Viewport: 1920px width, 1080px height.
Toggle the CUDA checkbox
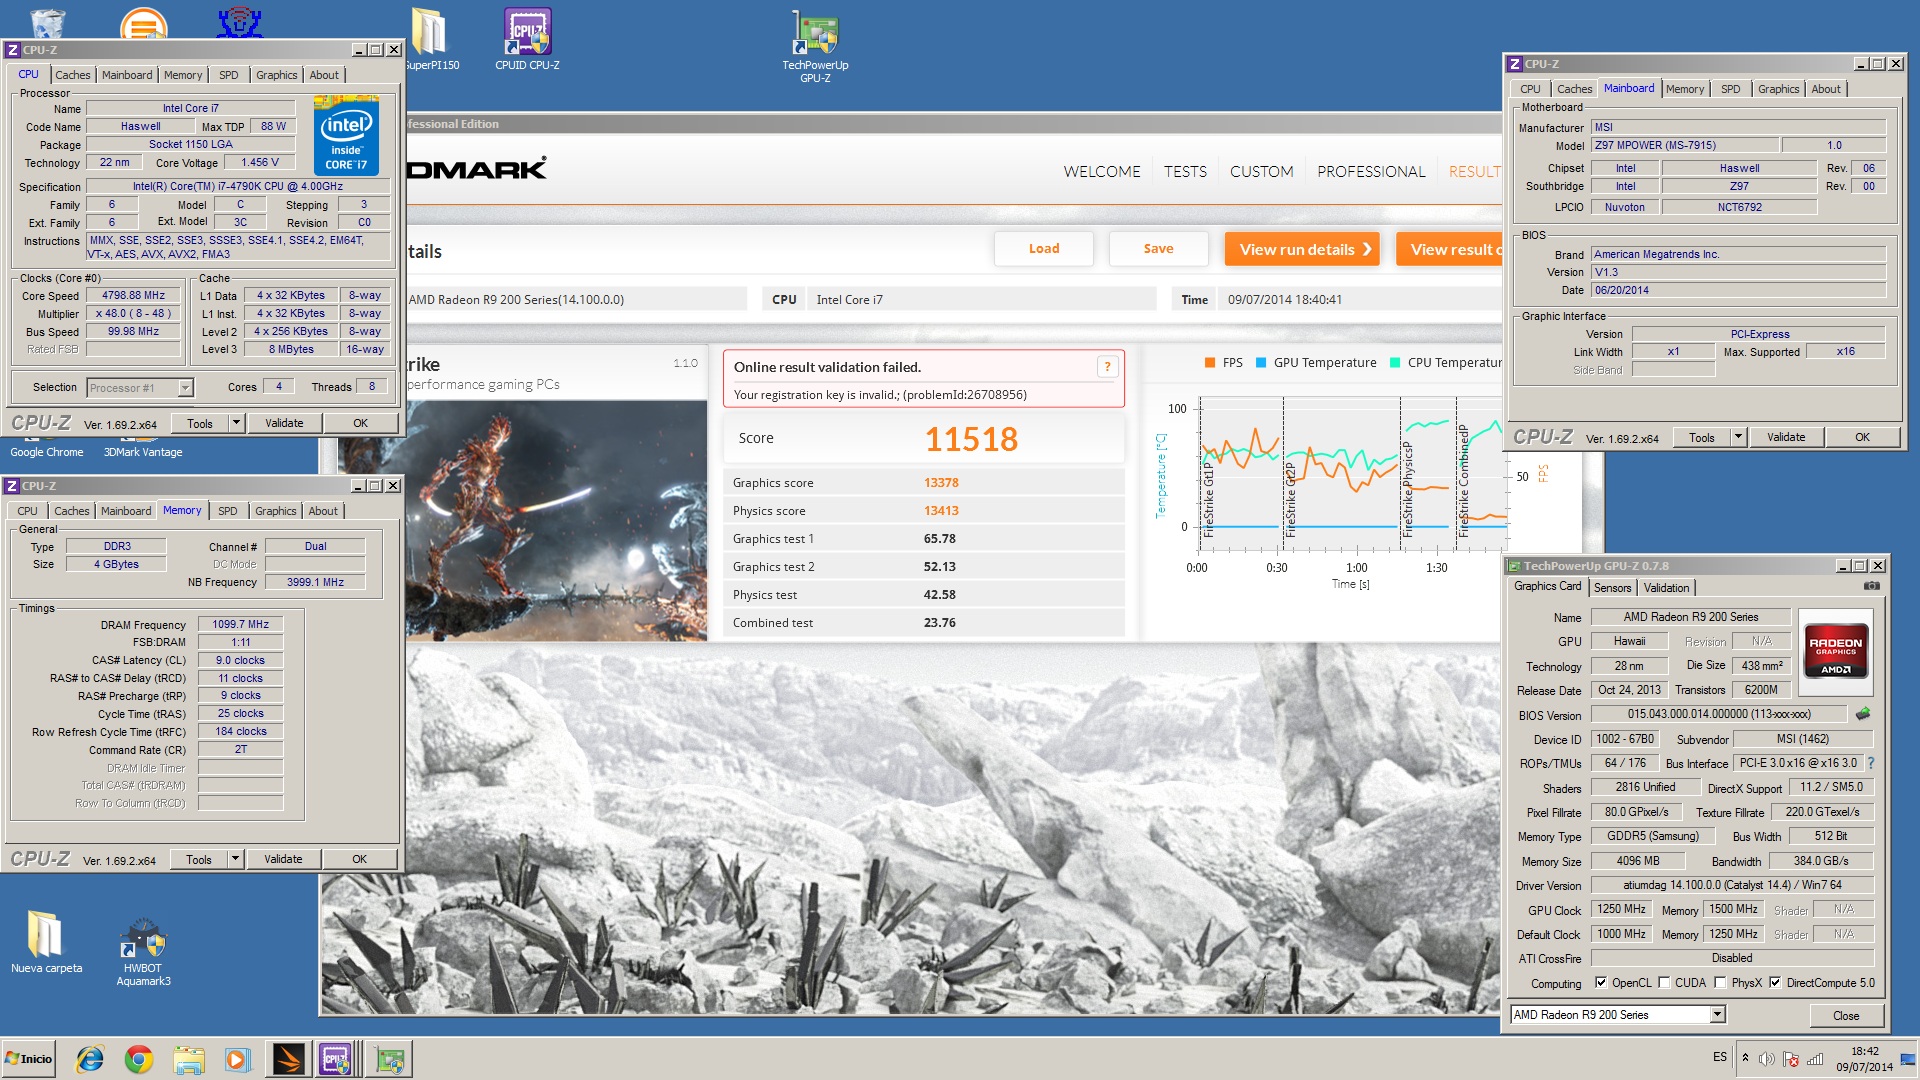1664,983
